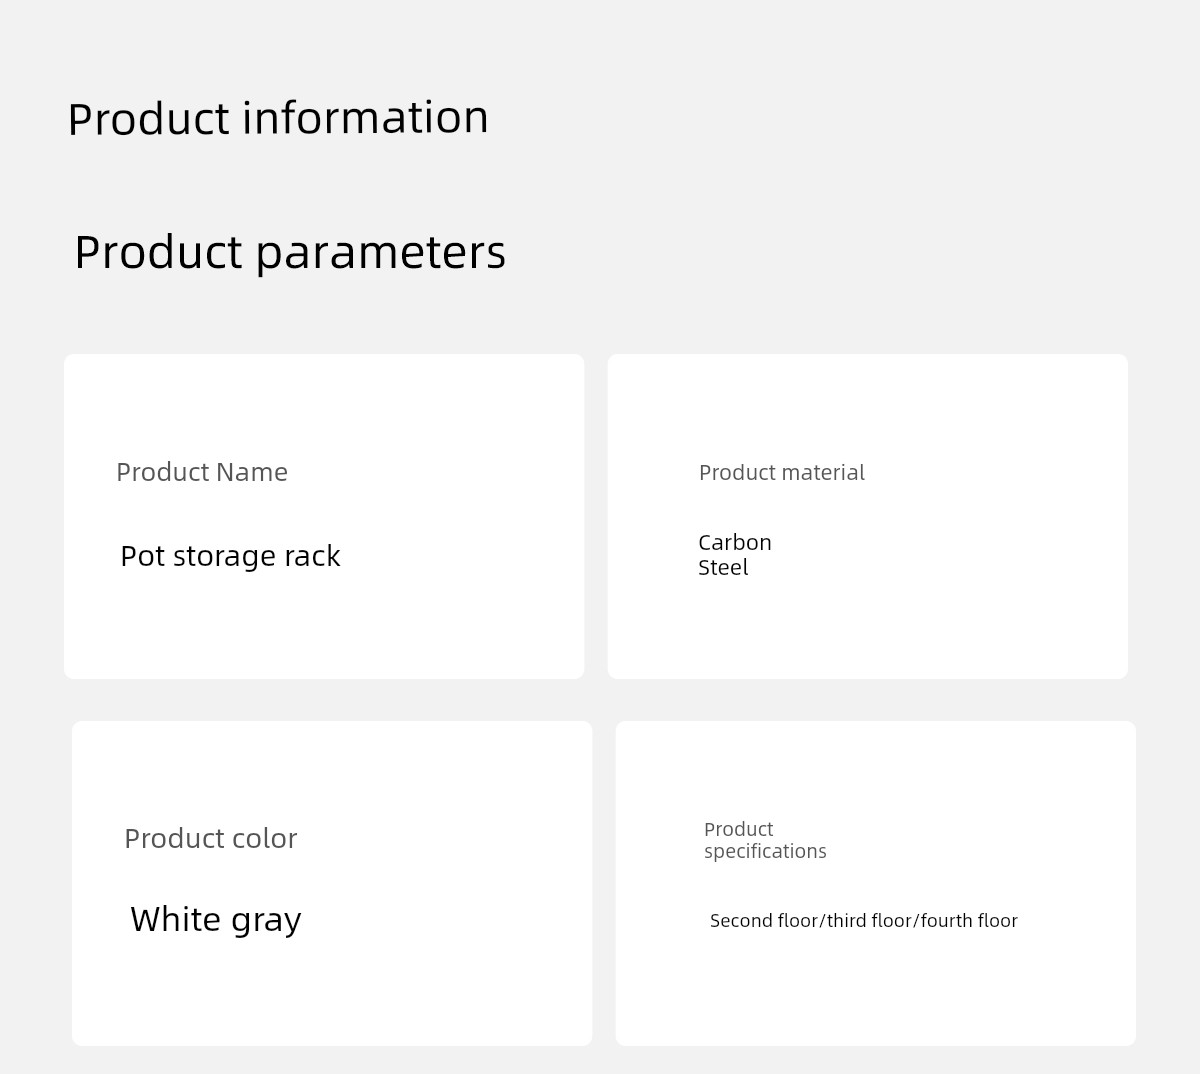Select the "Product Name" label
The width and height of the screenshot is (1200, 1074).
202,472
